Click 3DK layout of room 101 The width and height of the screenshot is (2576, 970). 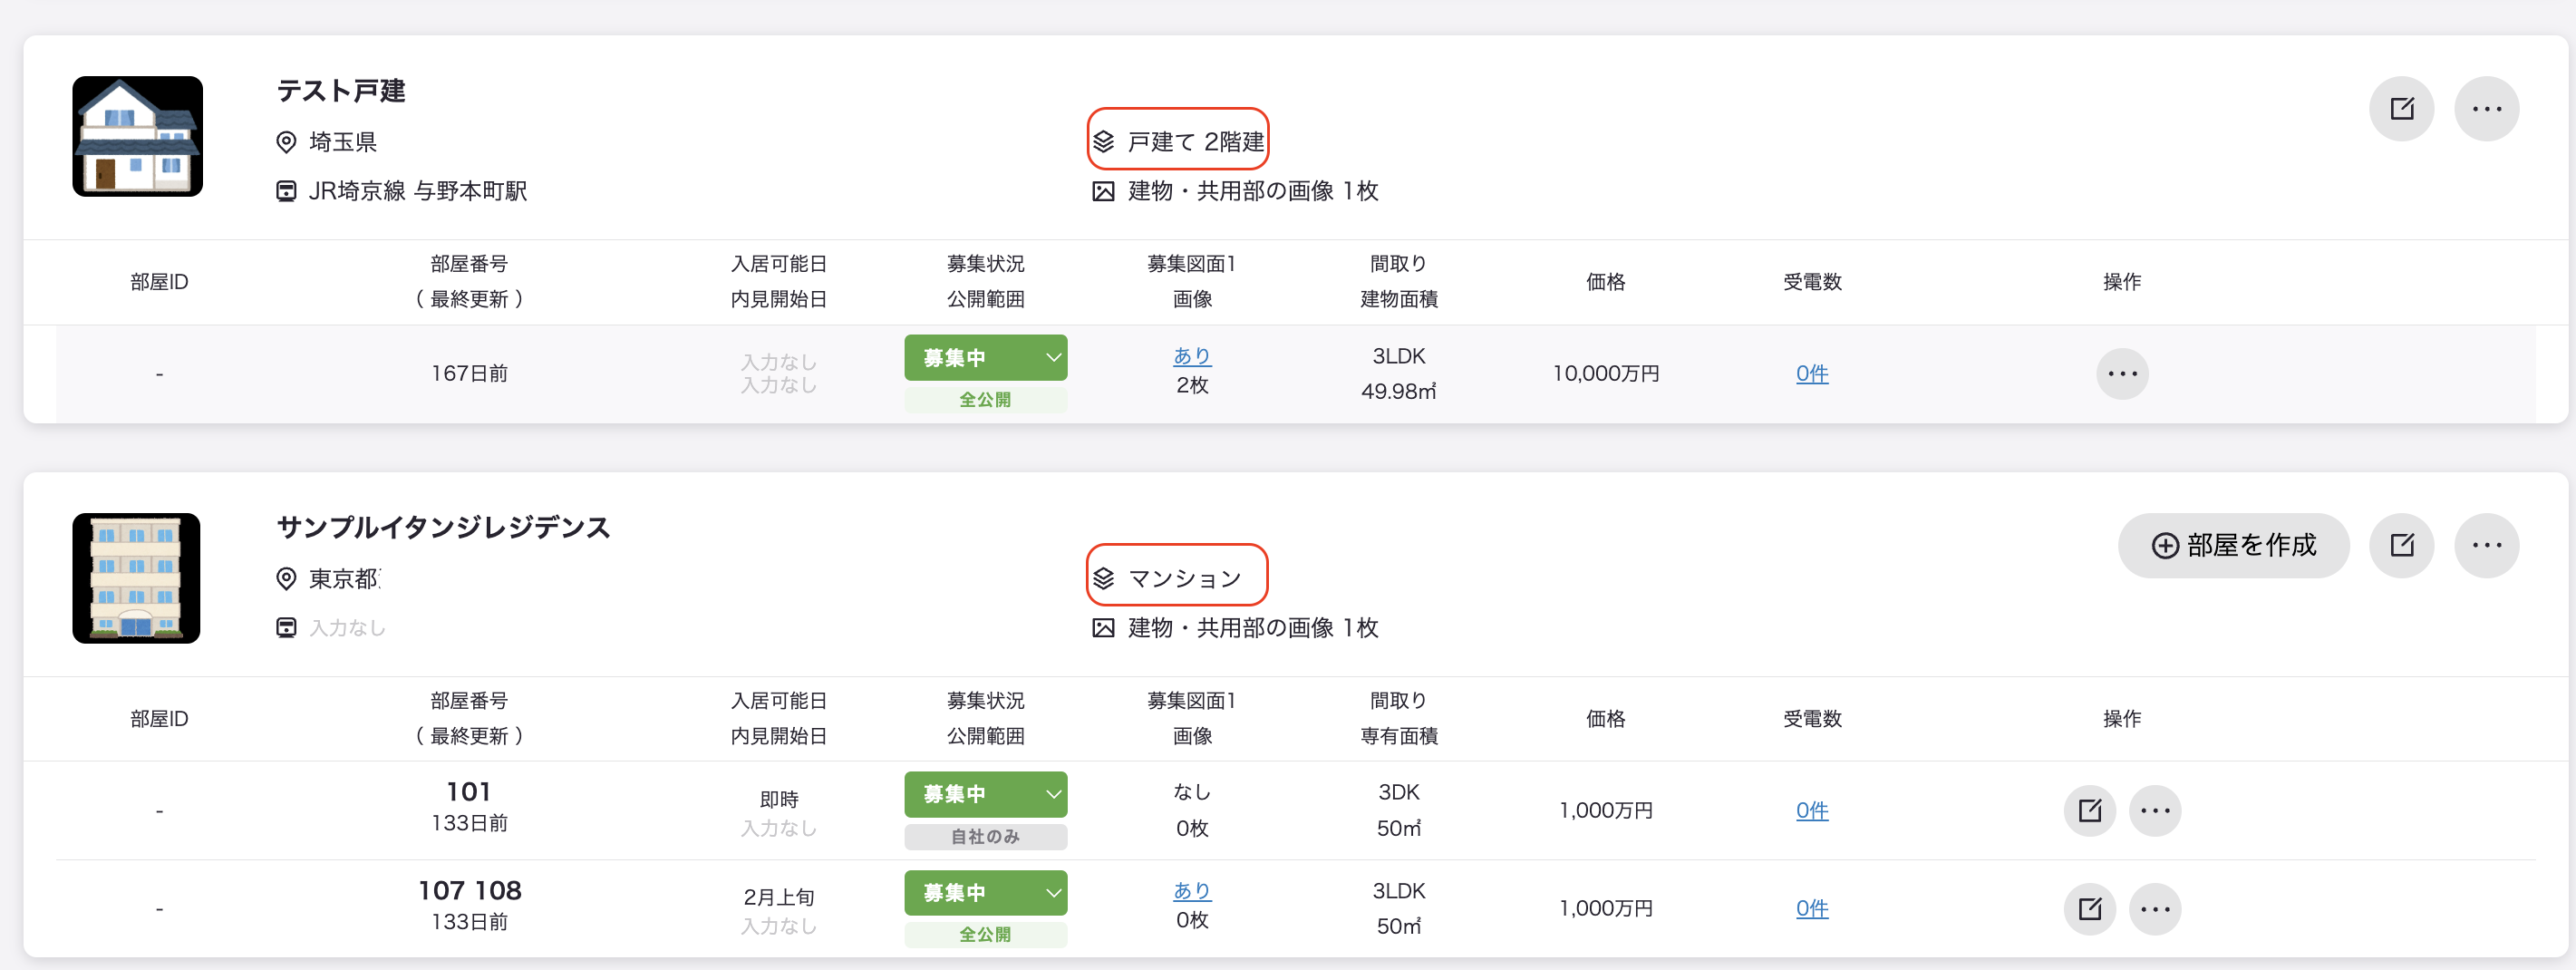coord(1398,792)
